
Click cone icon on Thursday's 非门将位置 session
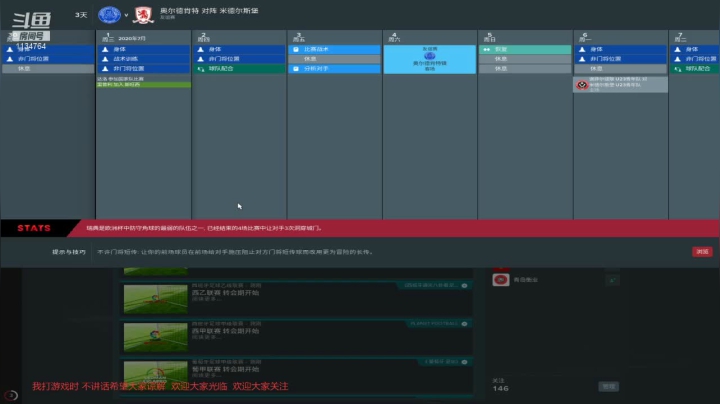[201, 59]
